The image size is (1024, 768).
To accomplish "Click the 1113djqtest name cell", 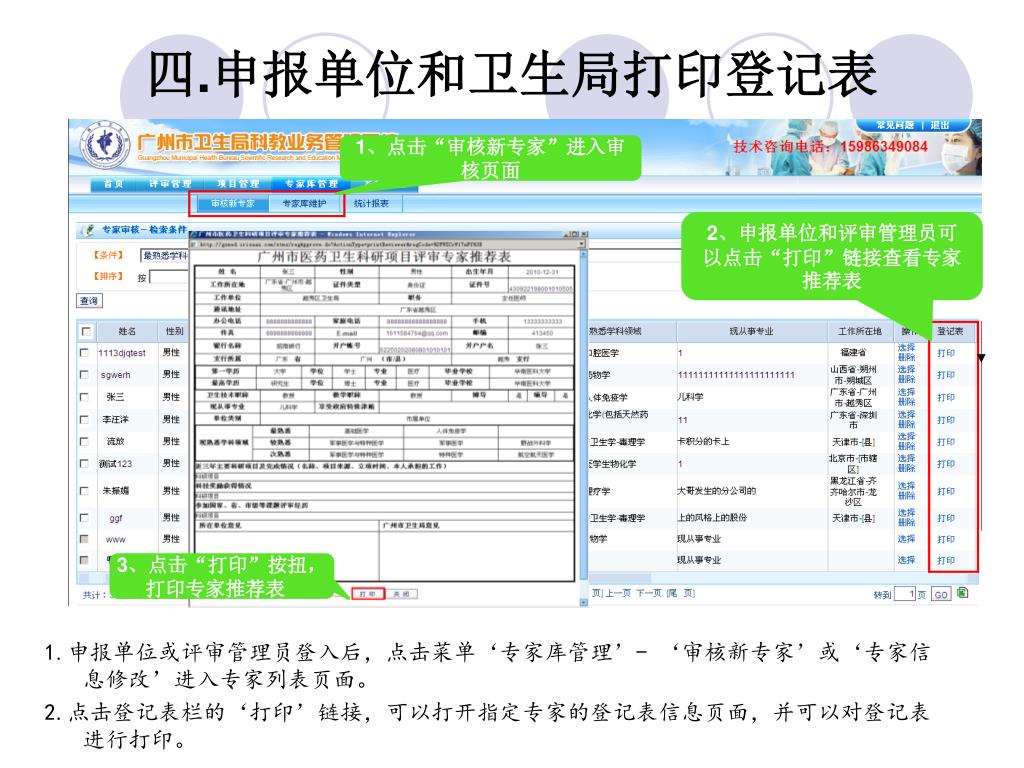I will point(122,353).
